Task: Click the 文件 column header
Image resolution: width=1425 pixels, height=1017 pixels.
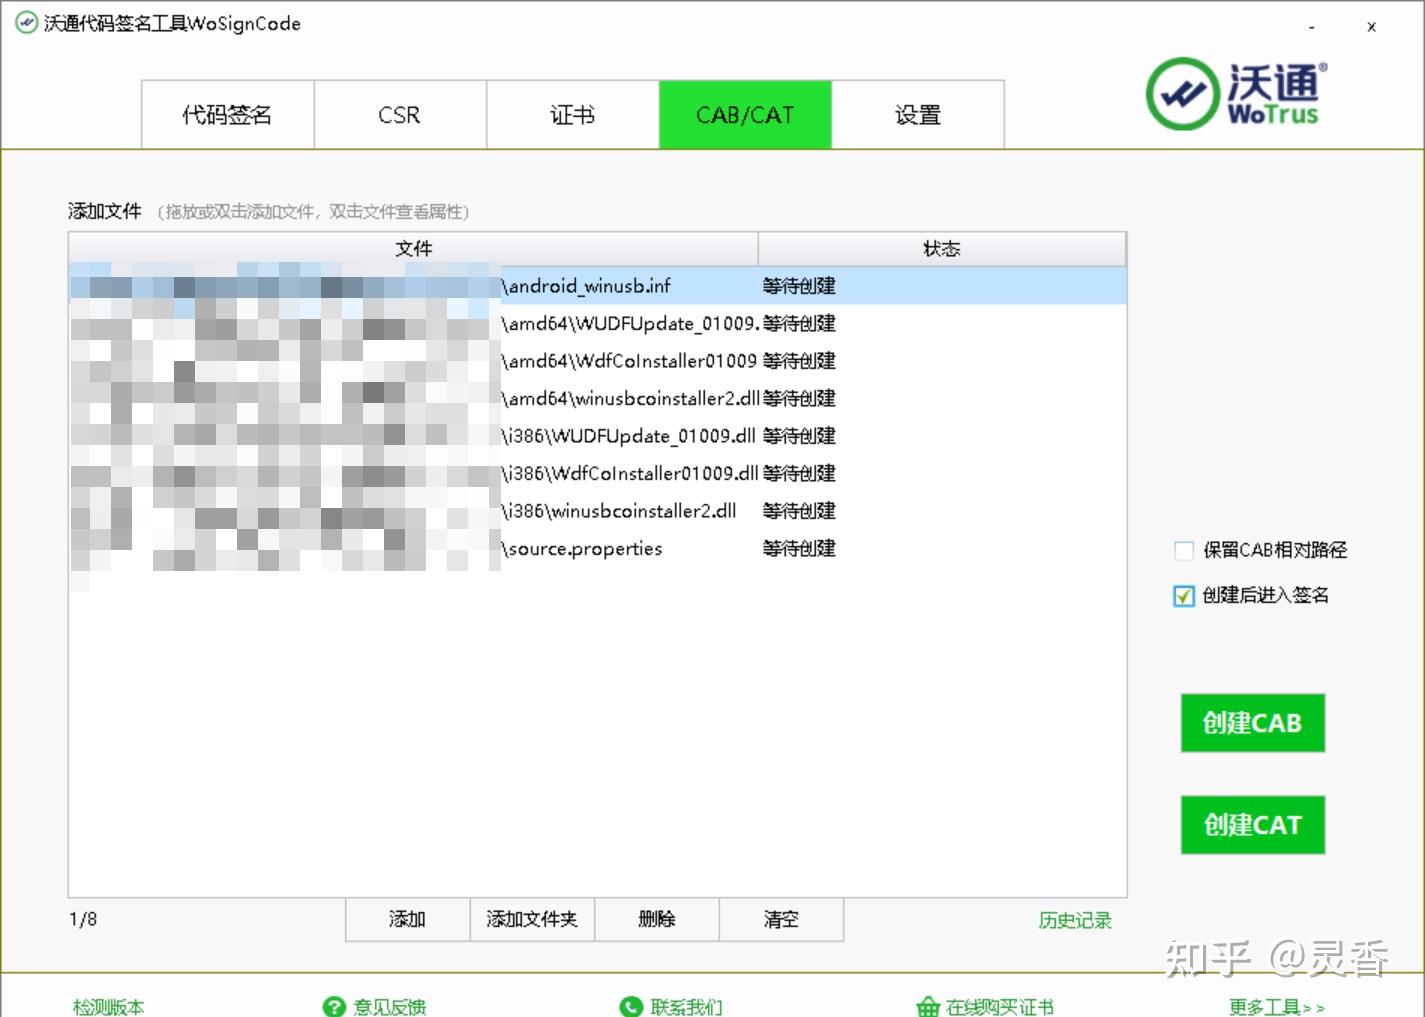Action: [413, 249]
